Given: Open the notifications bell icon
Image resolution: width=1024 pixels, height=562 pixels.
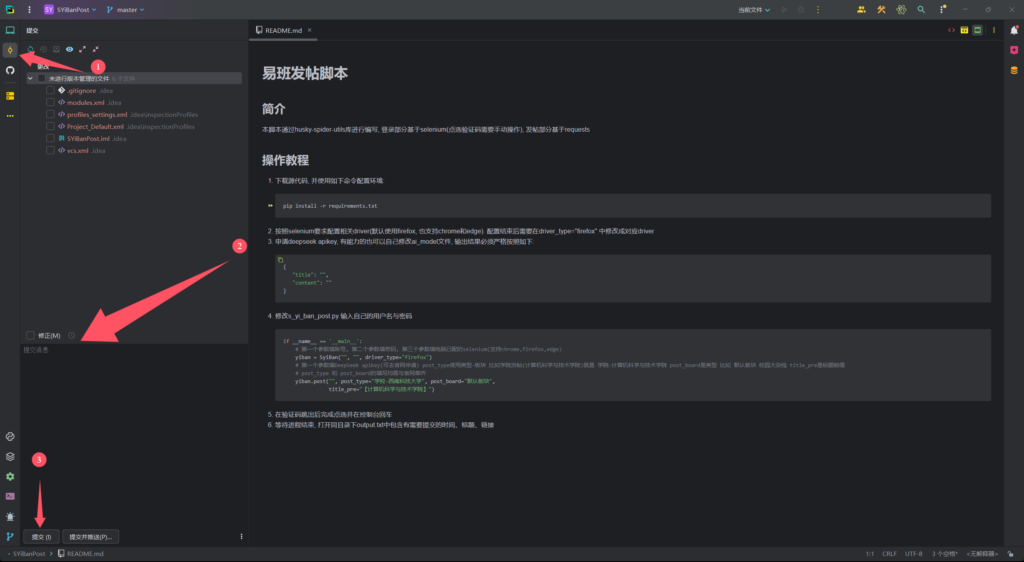Looking at the screenshot, I should coord(1013,30).
